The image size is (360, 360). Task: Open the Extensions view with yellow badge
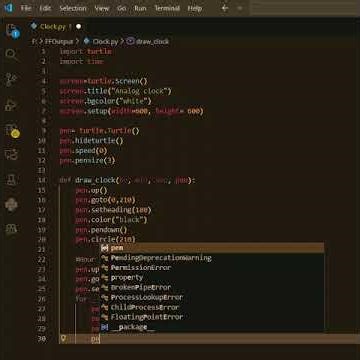point(12,131)
